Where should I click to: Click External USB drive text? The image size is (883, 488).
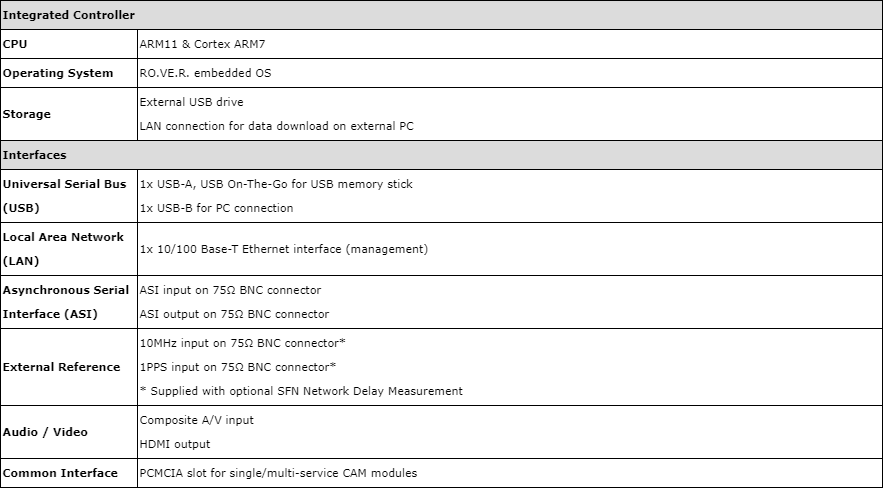click(191, 102)
